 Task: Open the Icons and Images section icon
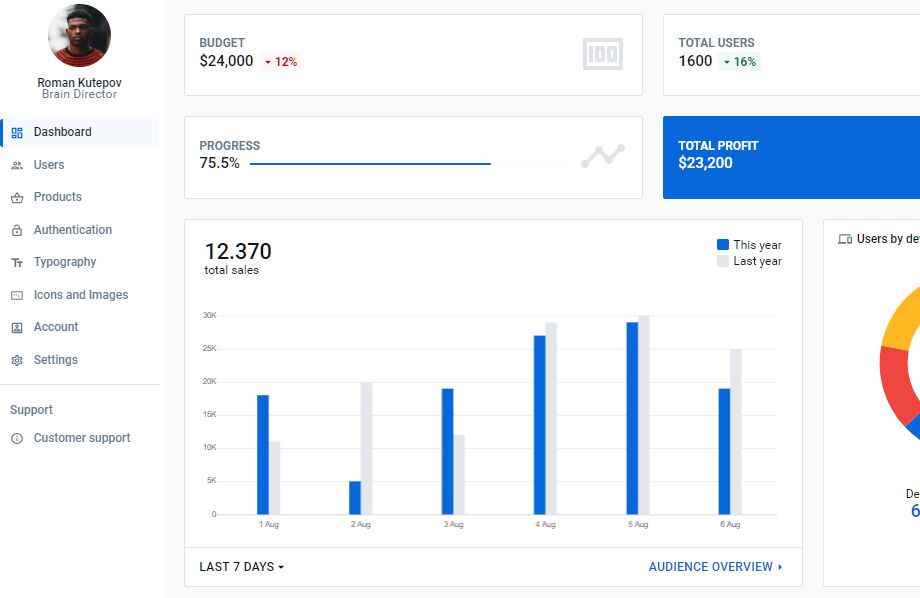tap(17, 294)
